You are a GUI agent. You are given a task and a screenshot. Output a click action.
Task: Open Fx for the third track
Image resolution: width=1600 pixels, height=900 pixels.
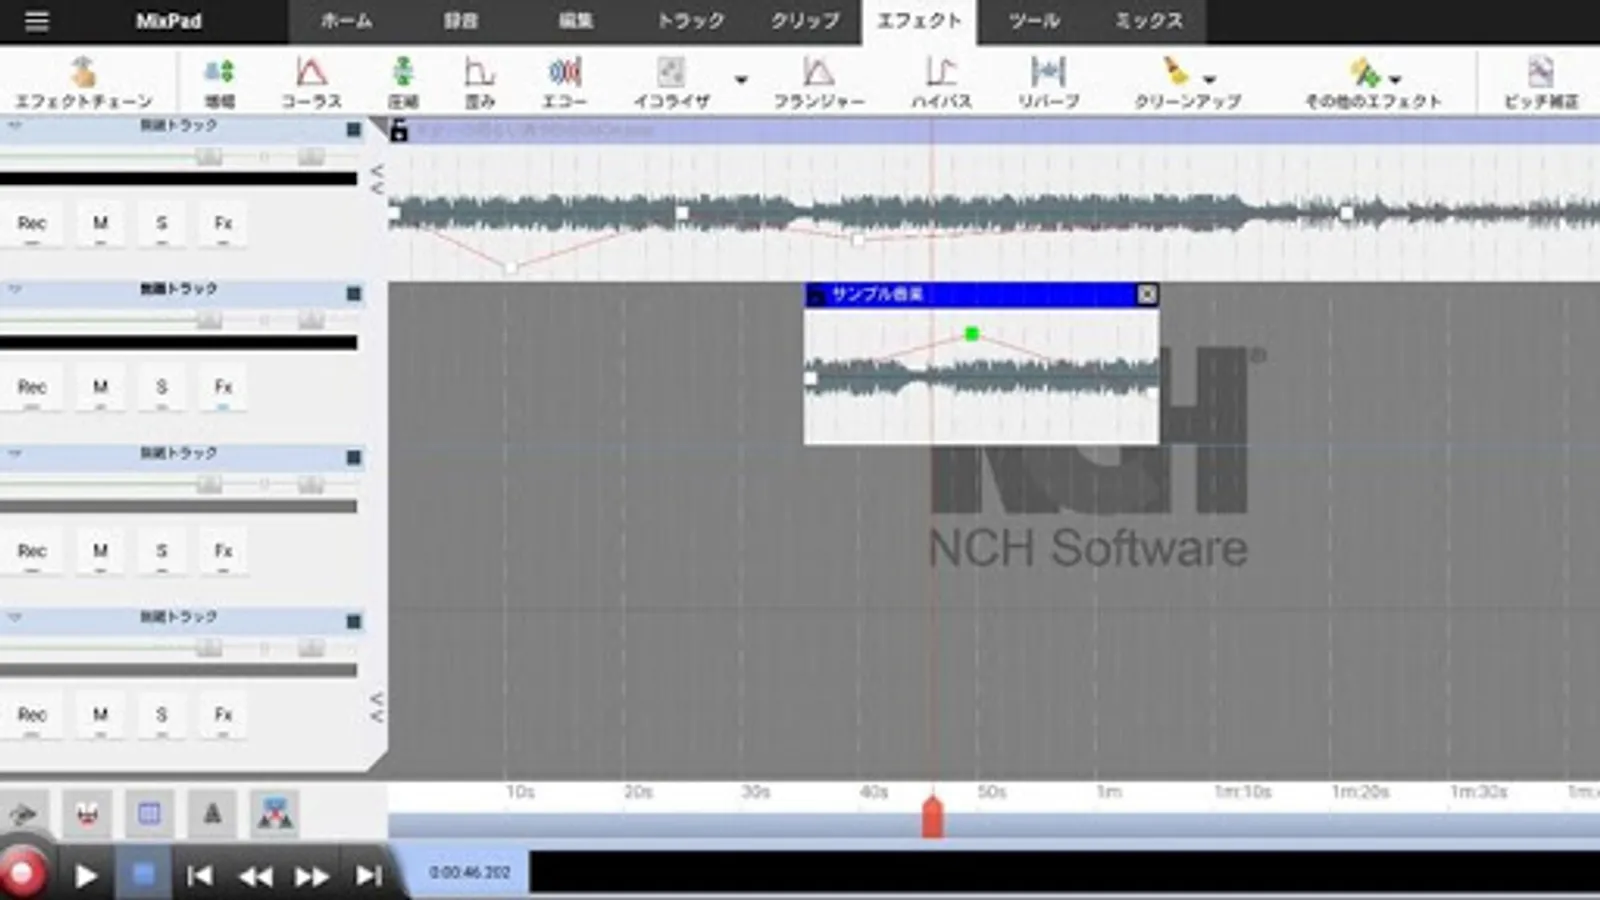223,552
